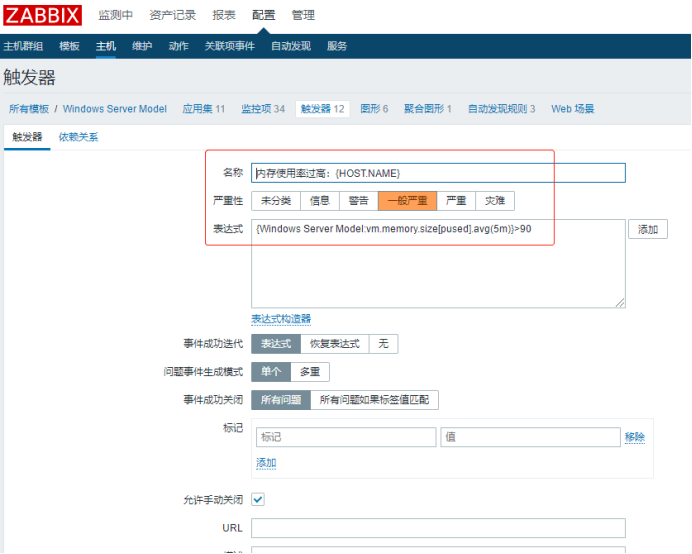The width and height of the screenshot is (692, 554).
Task: Choose 多重 problem generation mode
Action: [310, 372]
